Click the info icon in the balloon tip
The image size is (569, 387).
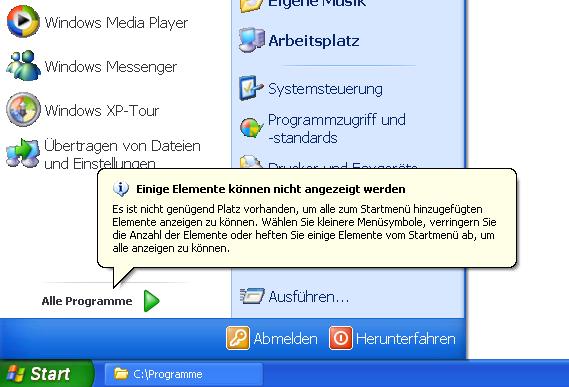click(x=121, y=189)
